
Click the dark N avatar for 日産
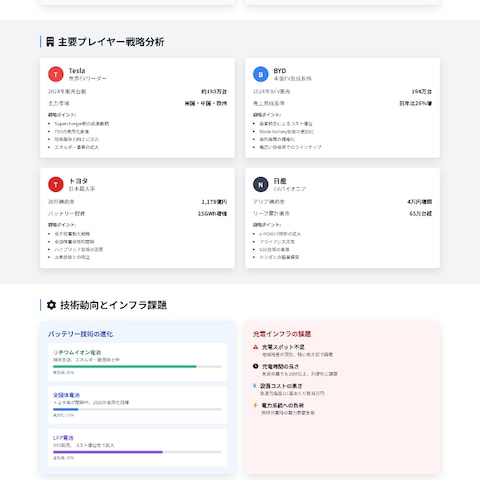coord(261,184)
